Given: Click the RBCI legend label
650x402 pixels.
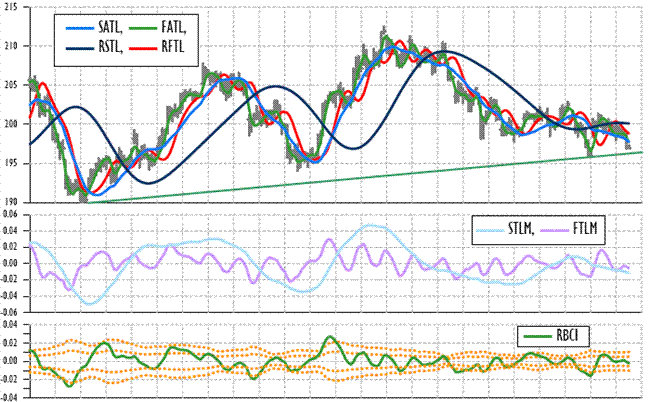Looking at the screenshot, I should pyautogui.click(x=567, y=335).
